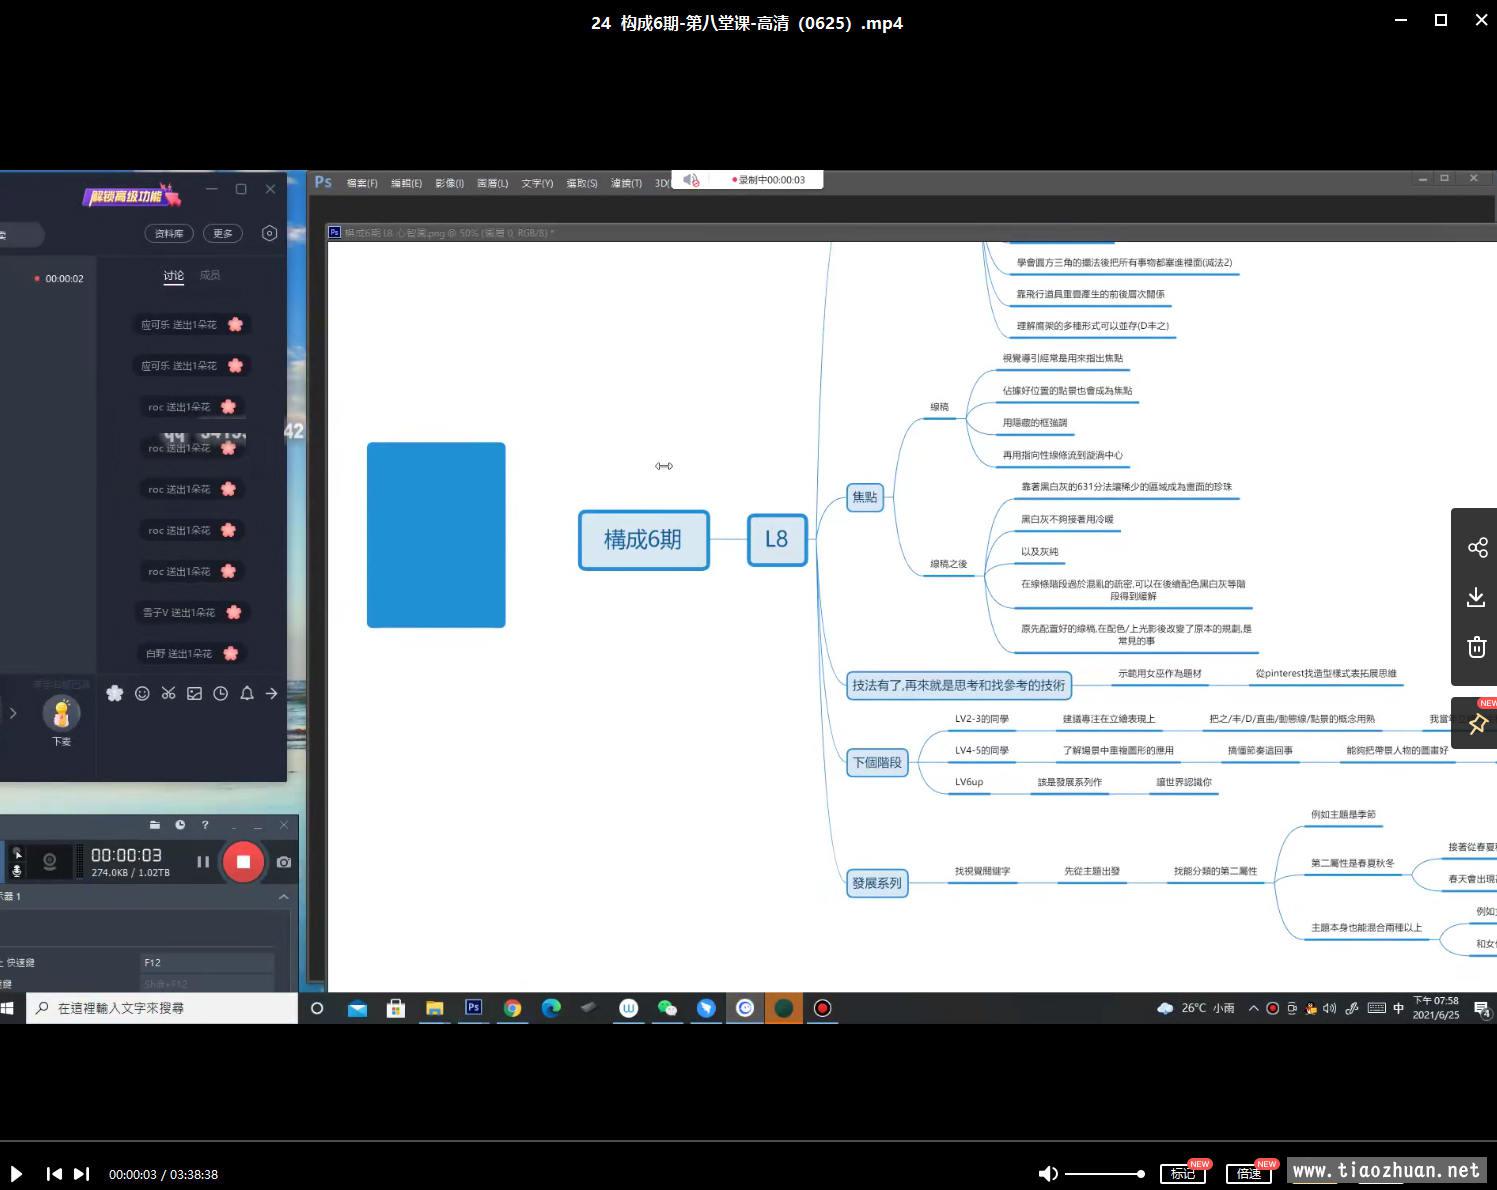The image size is (1497, 1190).
Task: Open the 倍速 playback speed menu
Action: (1249, 1174)
